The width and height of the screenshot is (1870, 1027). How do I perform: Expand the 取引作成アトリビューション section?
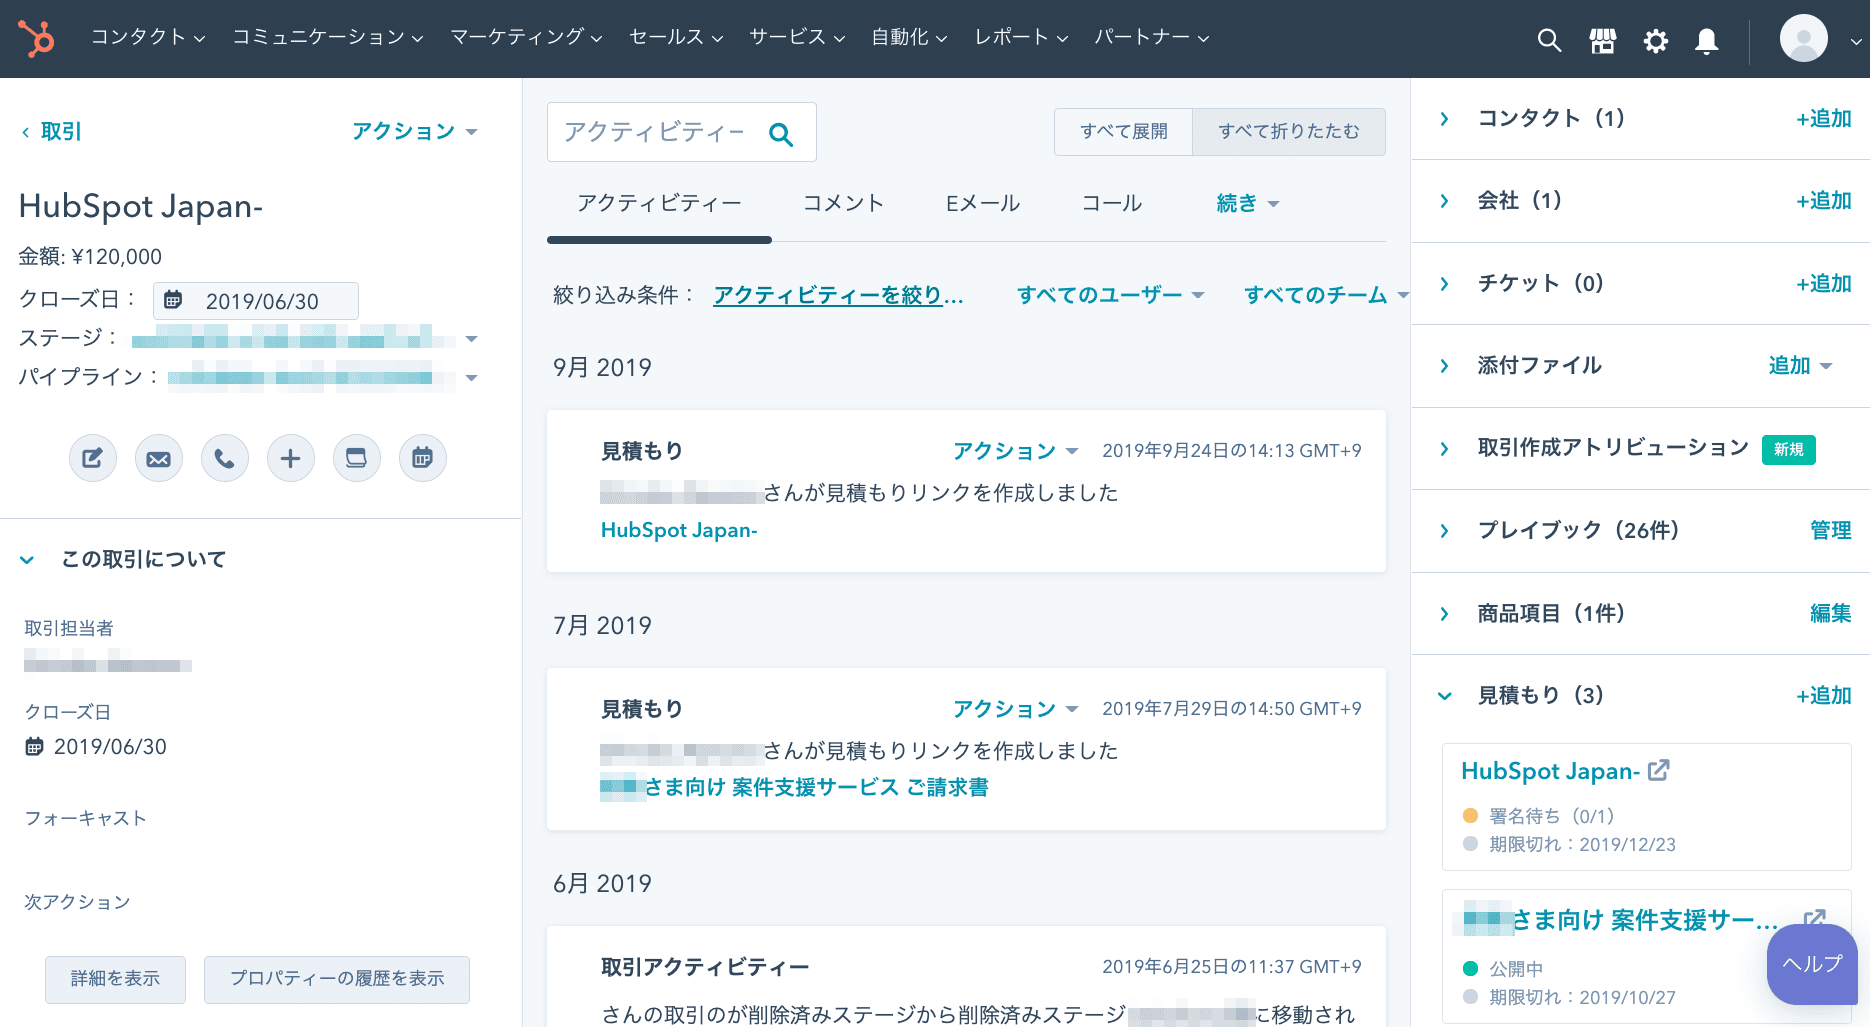coord(1444,449)
